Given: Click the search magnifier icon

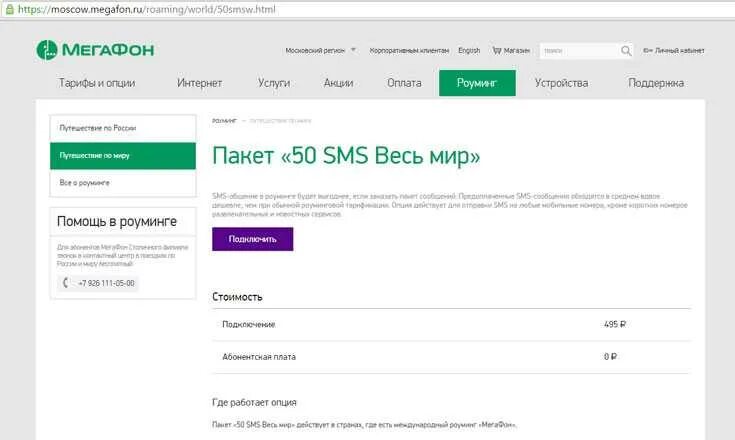Looking at the screenshot, I should coord(626,51).
